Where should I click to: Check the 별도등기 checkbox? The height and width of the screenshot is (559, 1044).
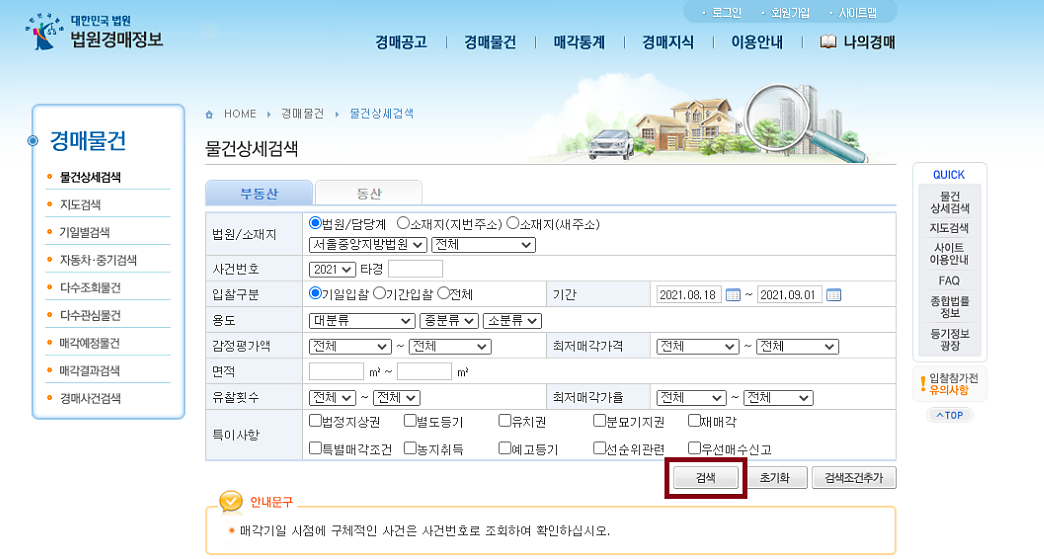pyautogui.click(x=410, y=421)
